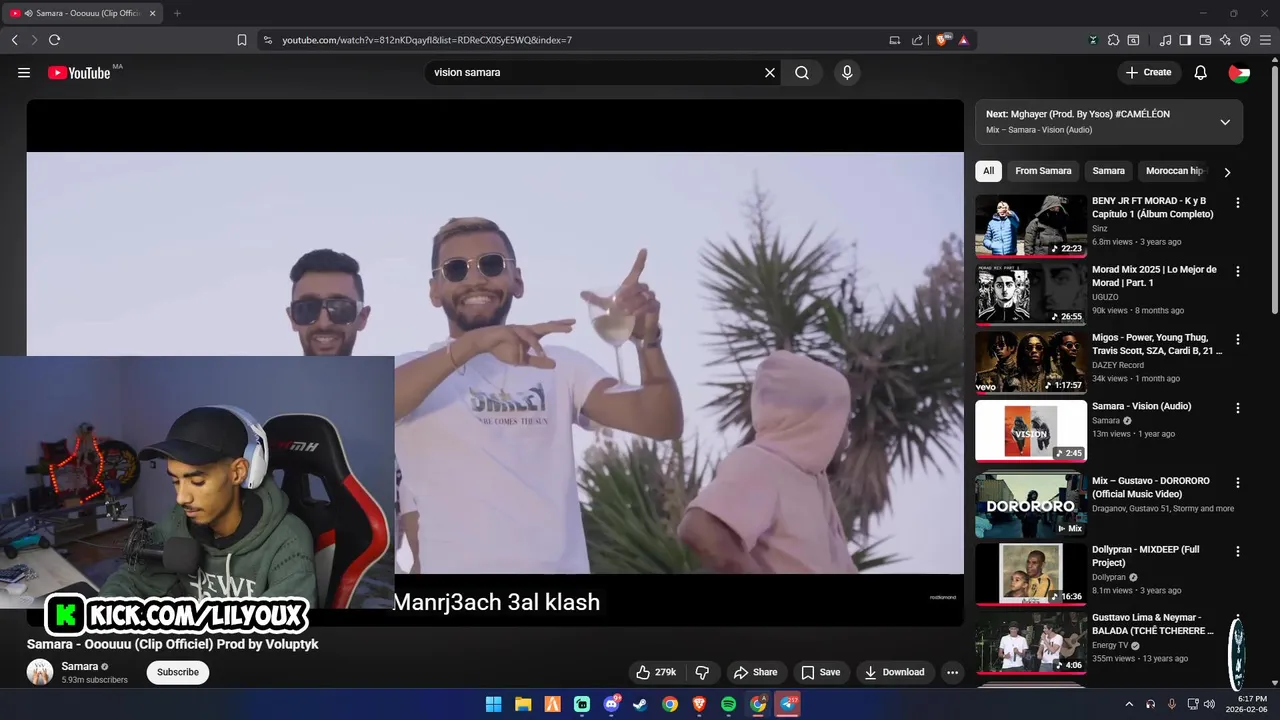
Task: Run search with magnifier button
Action: tap(802, 73)
